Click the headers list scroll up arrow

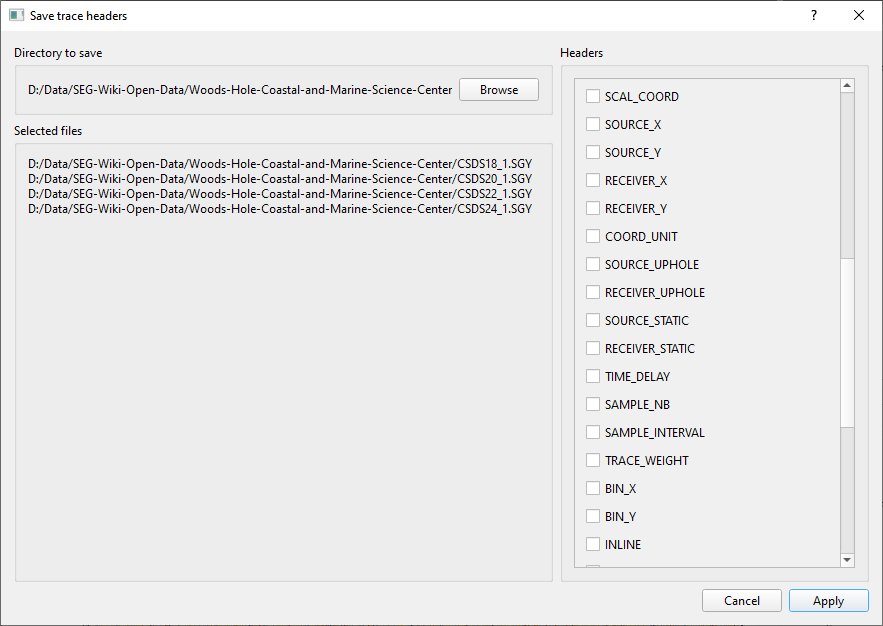tap(848, 86)
